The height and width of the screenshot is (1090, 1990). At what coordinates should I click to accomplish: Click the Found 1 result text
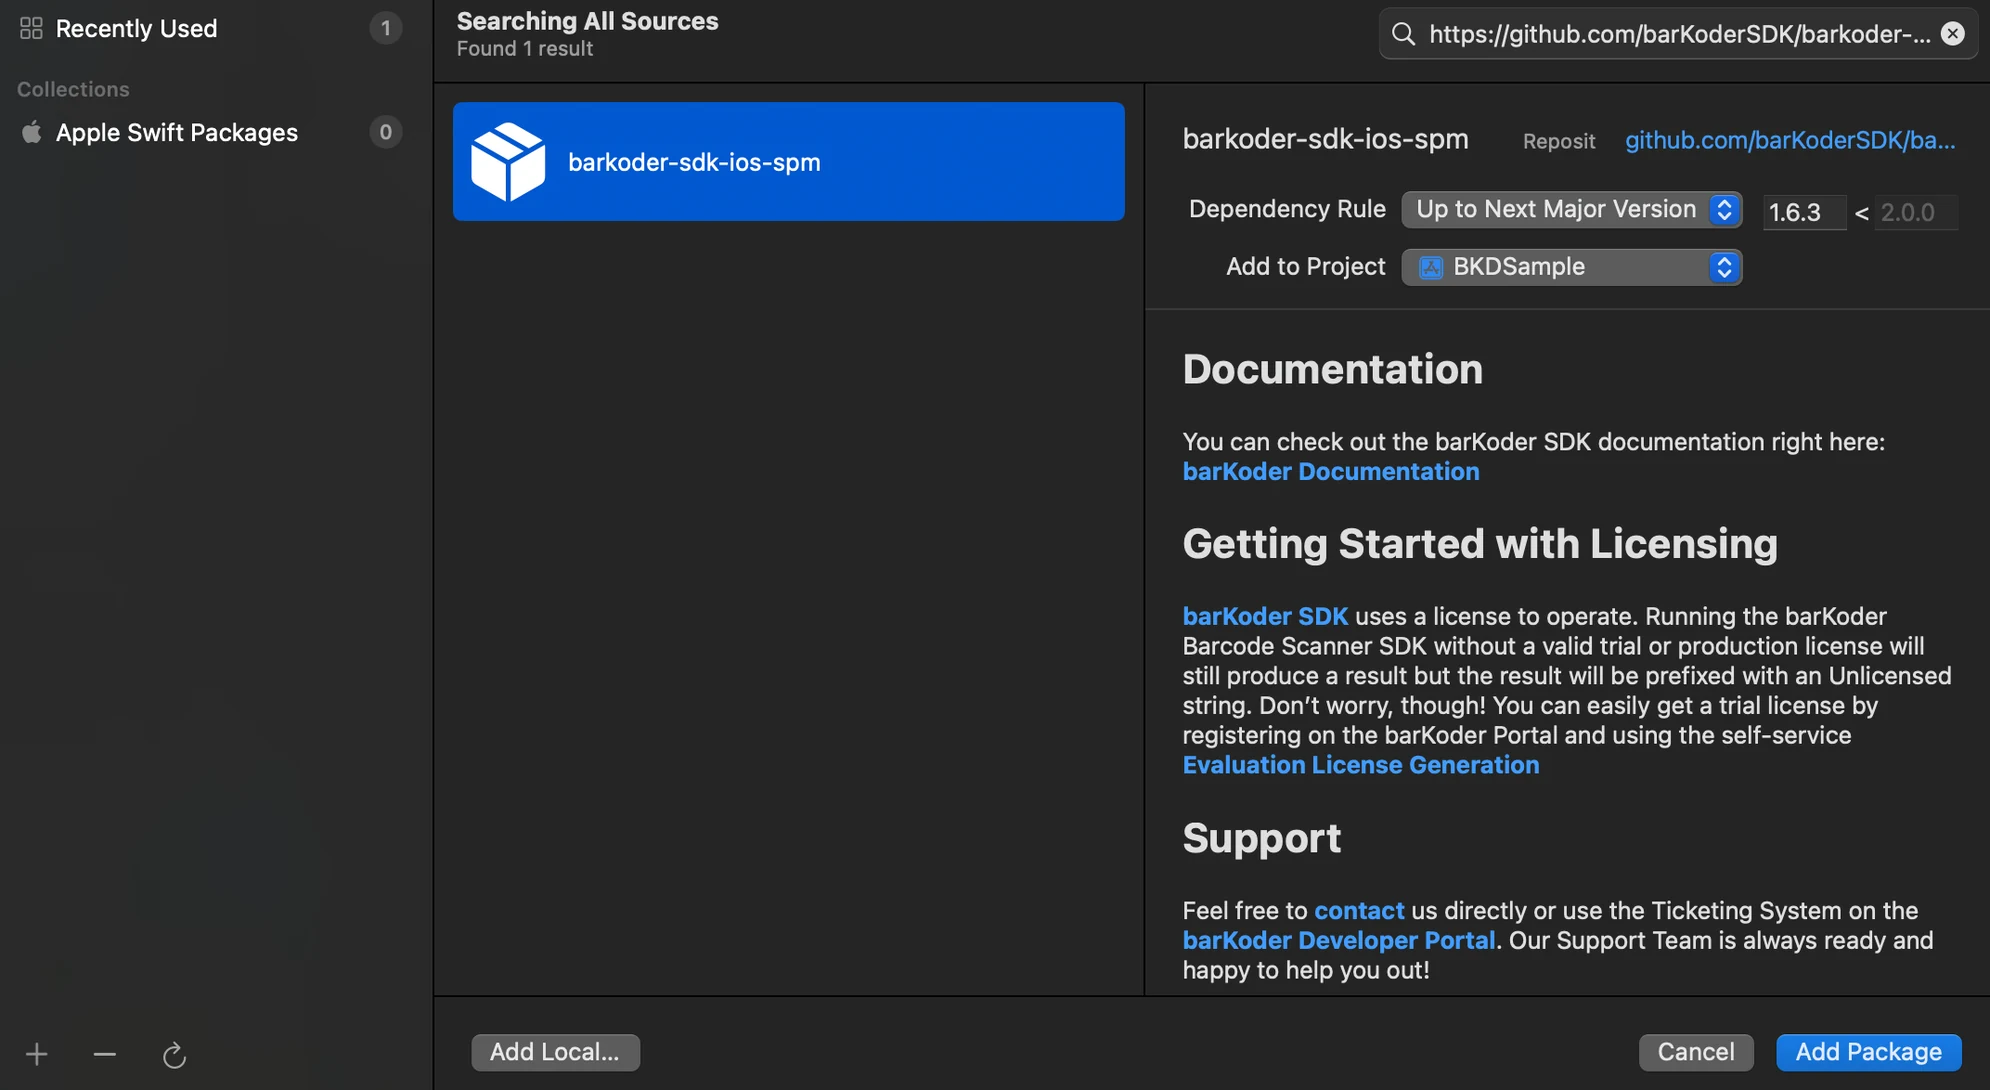point(525,49)
